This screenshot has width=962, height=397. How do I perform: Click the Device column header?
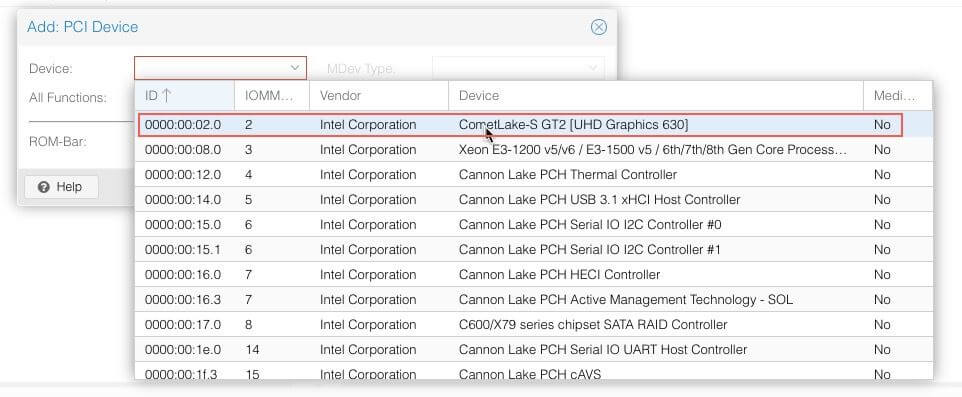coord(656,96)
